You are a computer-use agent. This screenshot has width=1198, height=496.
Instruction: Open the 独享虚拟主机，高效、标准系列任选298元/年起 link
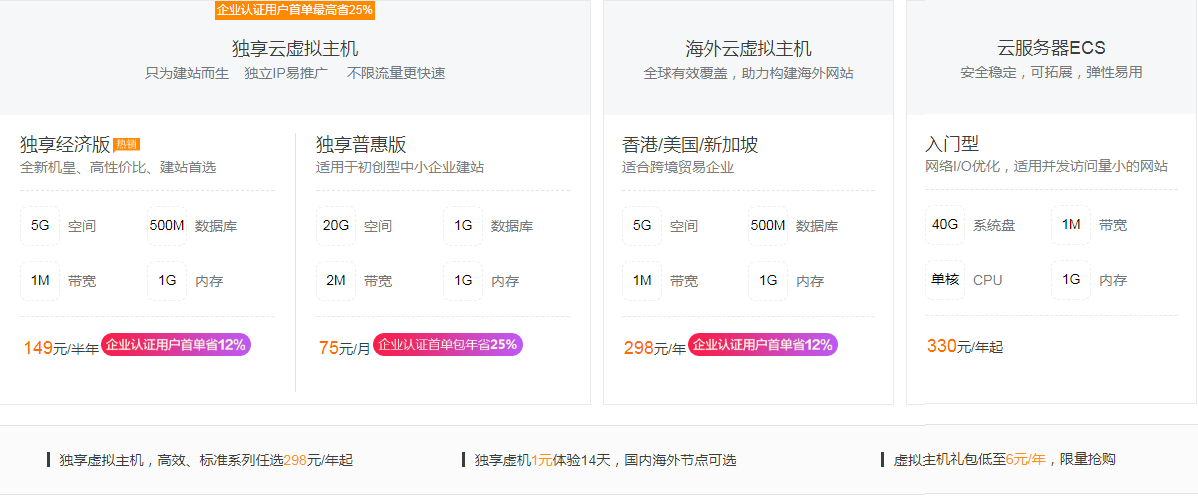click(x=206, y=460)
